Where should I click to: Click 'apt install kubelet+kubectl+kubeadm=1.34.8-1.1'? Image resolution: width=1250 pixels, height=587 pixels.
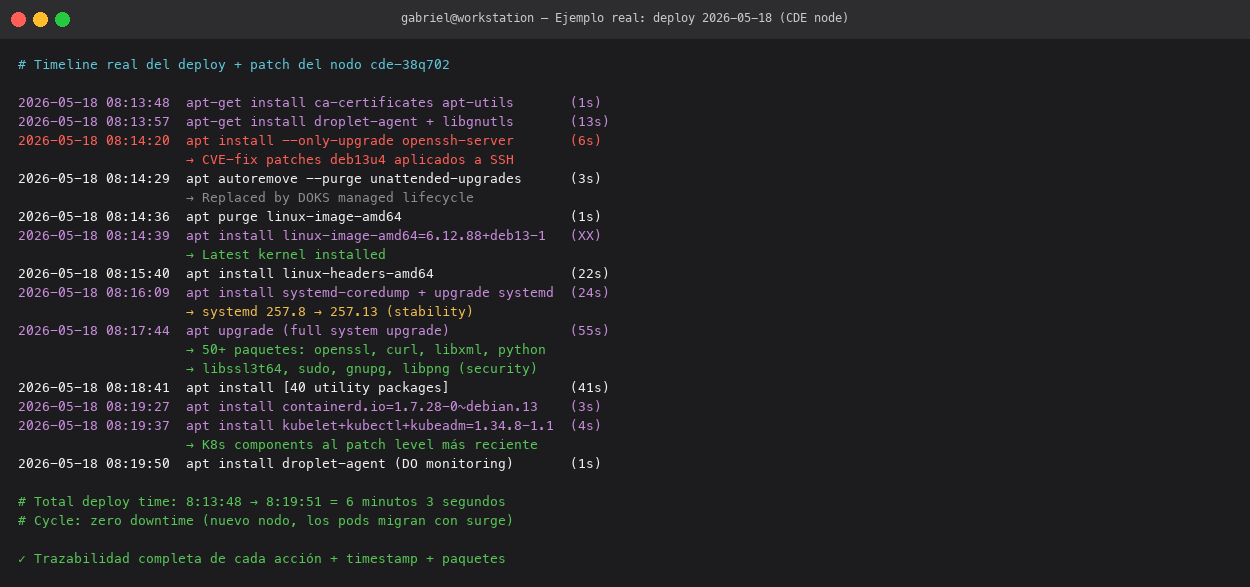(370, 426)
